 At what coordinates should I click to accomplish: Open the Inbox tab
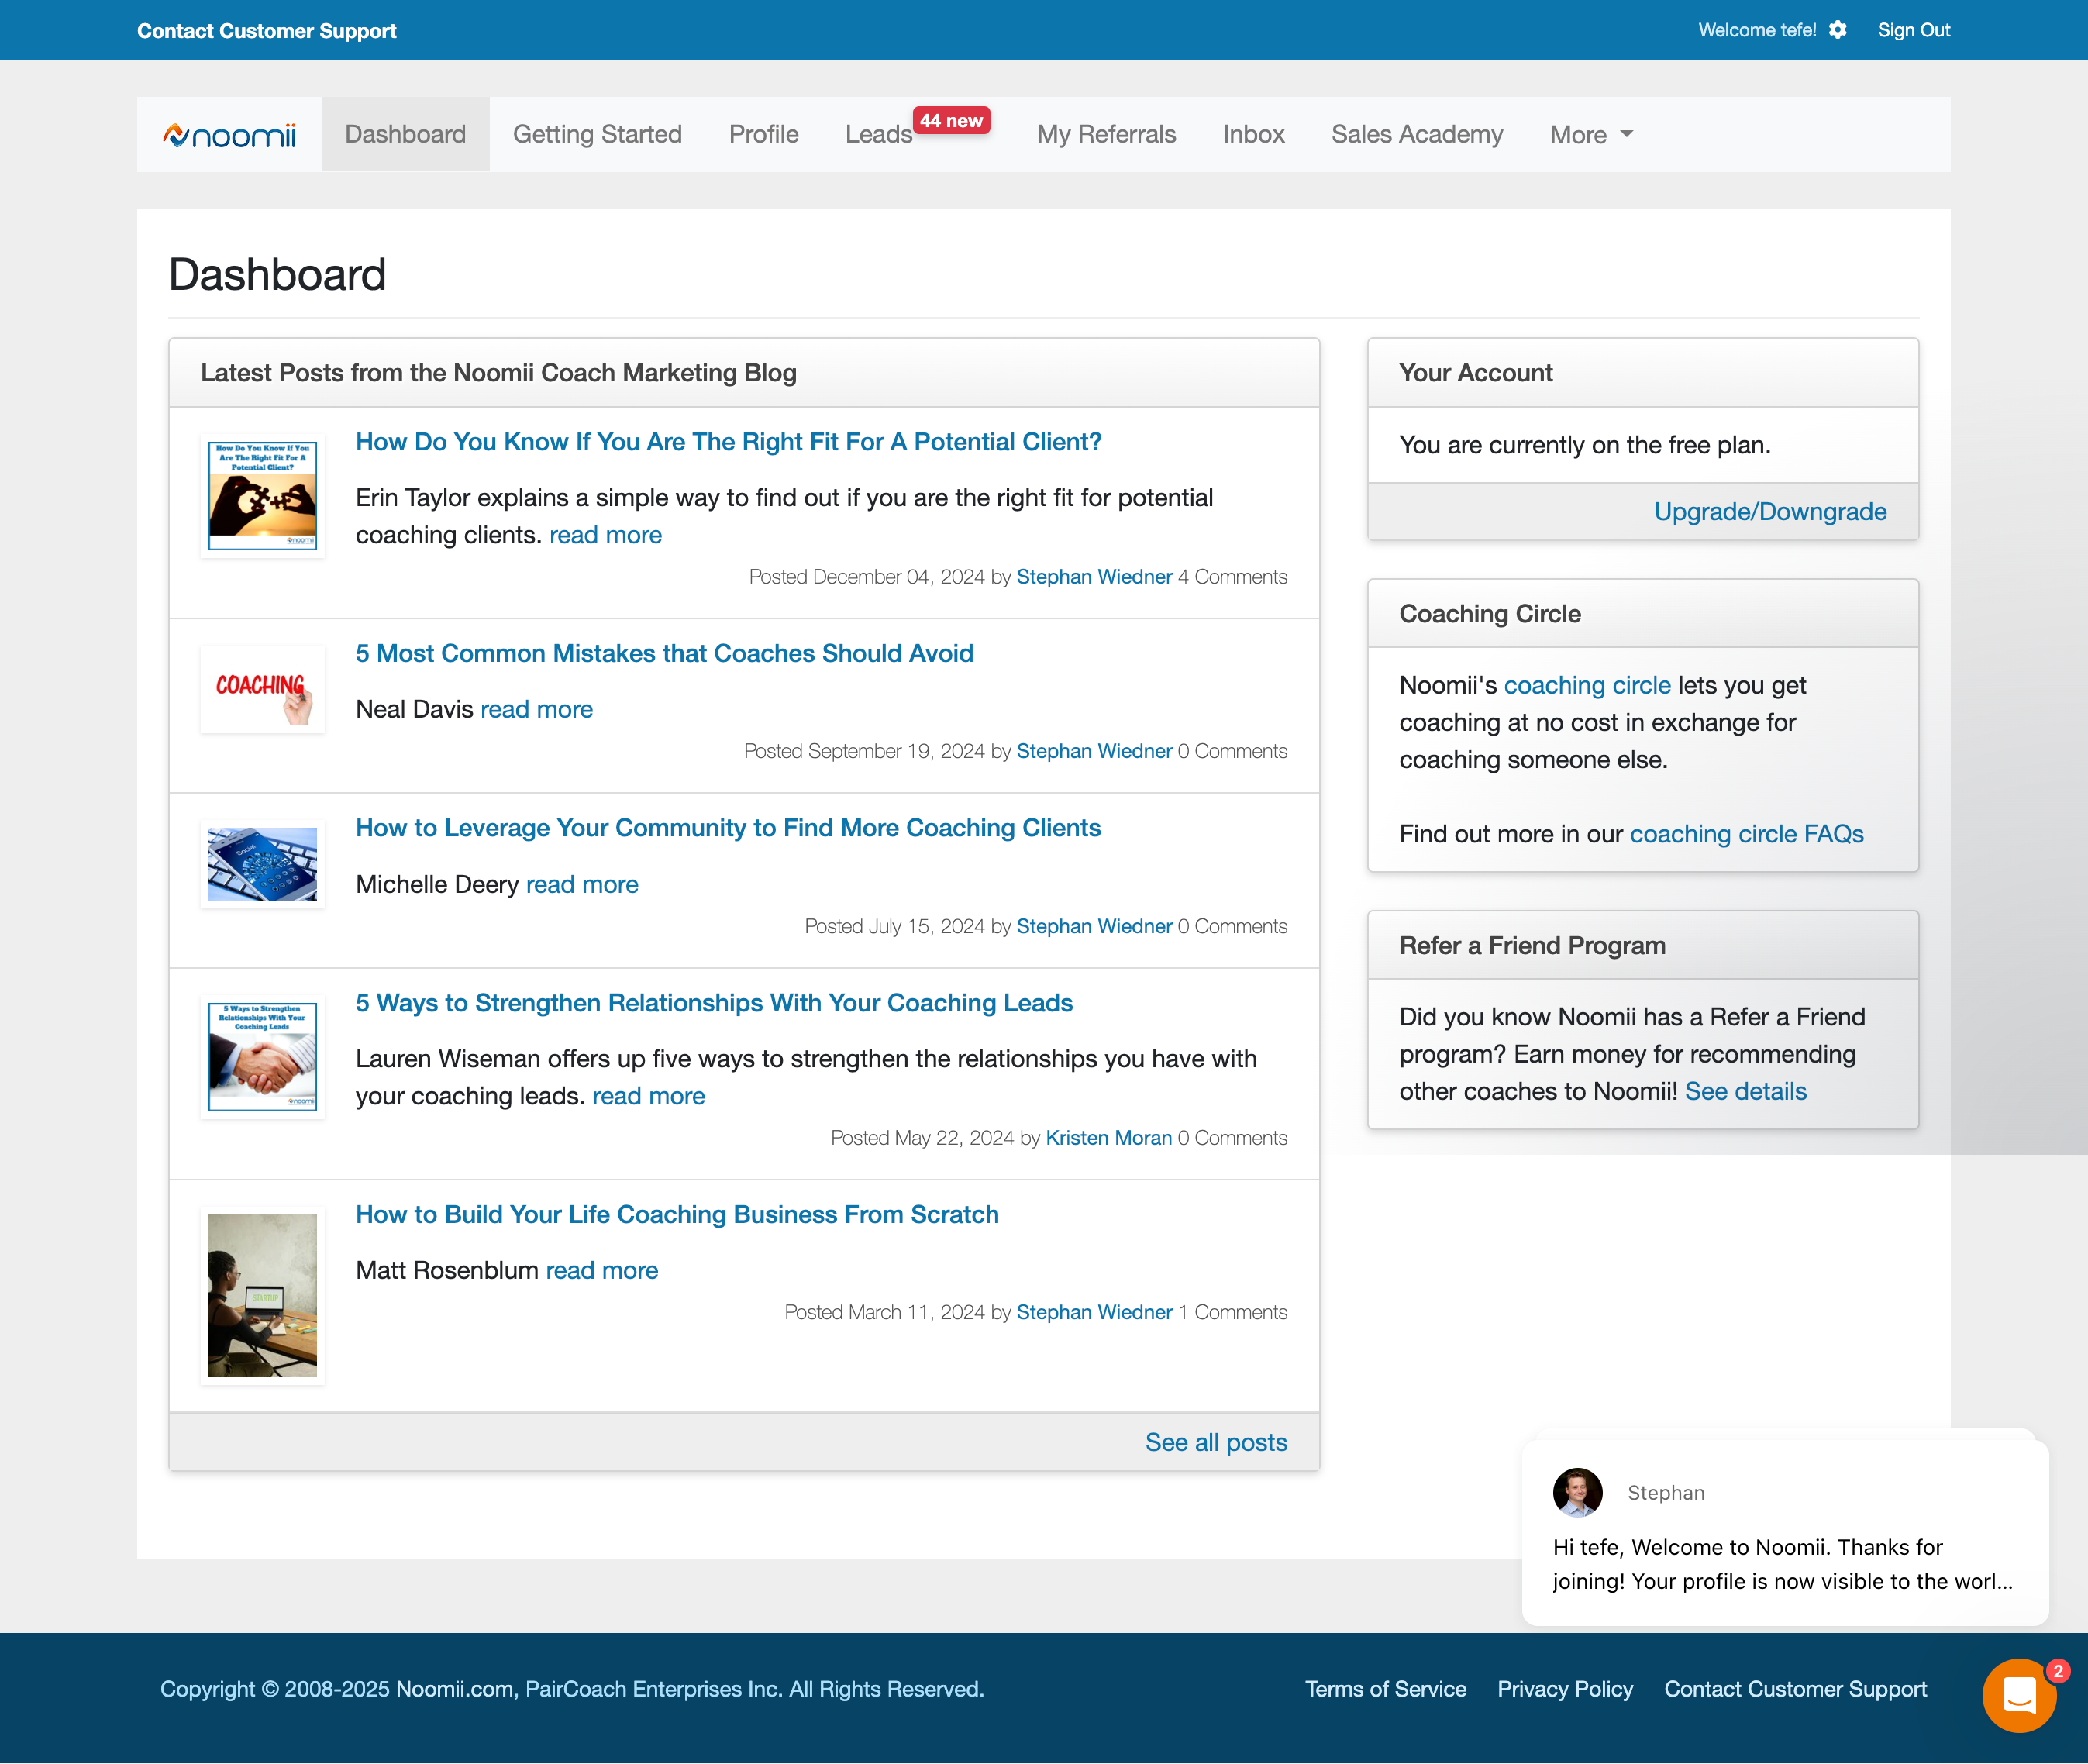(1253, 134)
